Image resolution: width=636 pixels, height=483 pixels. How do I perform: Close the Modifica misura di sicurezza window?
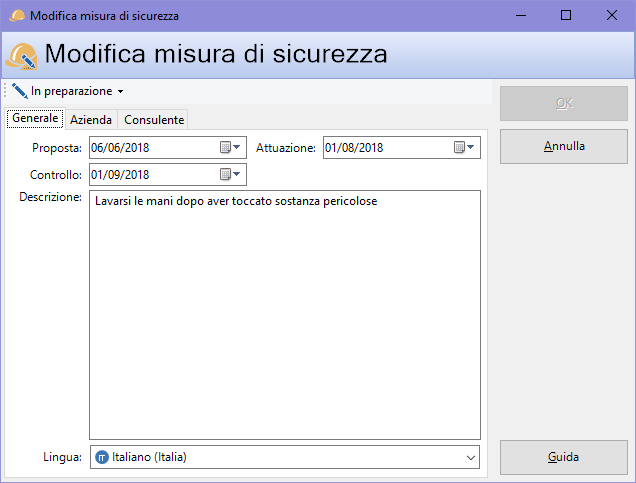click(x=612, y=15)
